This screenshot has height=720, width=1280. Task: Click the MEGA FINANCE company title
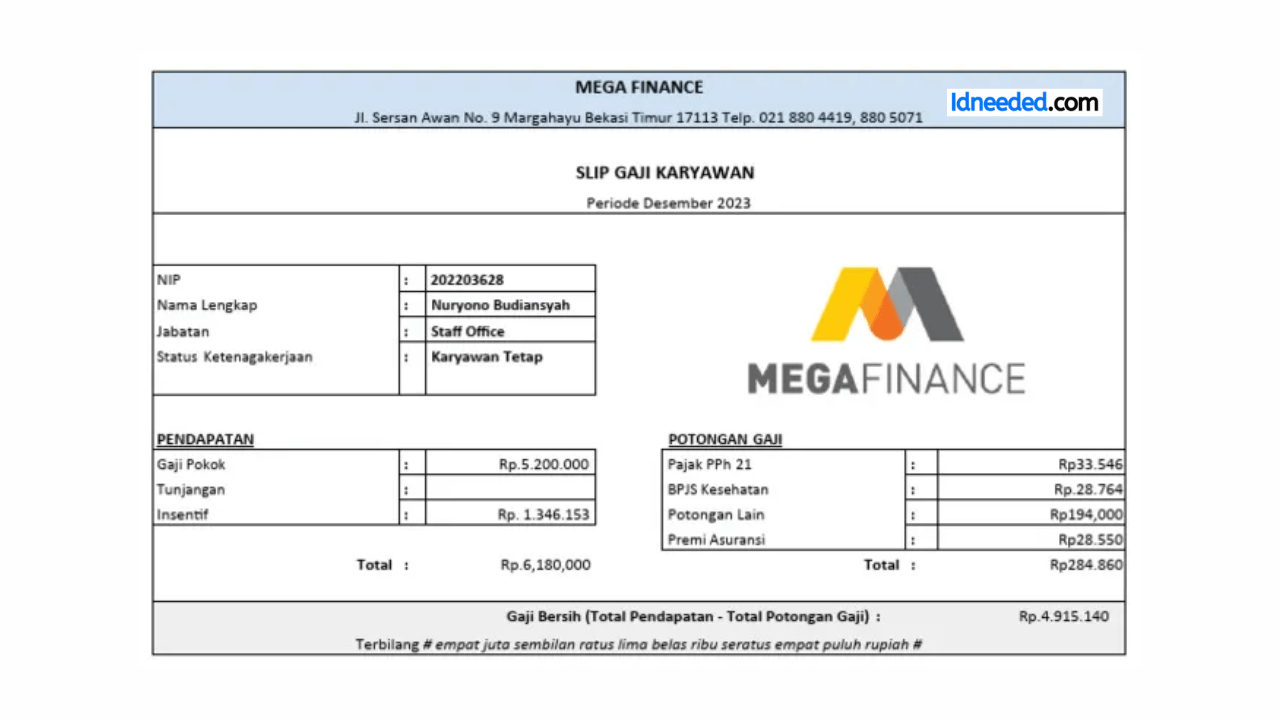pyautogui.click(x=639, y=87)
